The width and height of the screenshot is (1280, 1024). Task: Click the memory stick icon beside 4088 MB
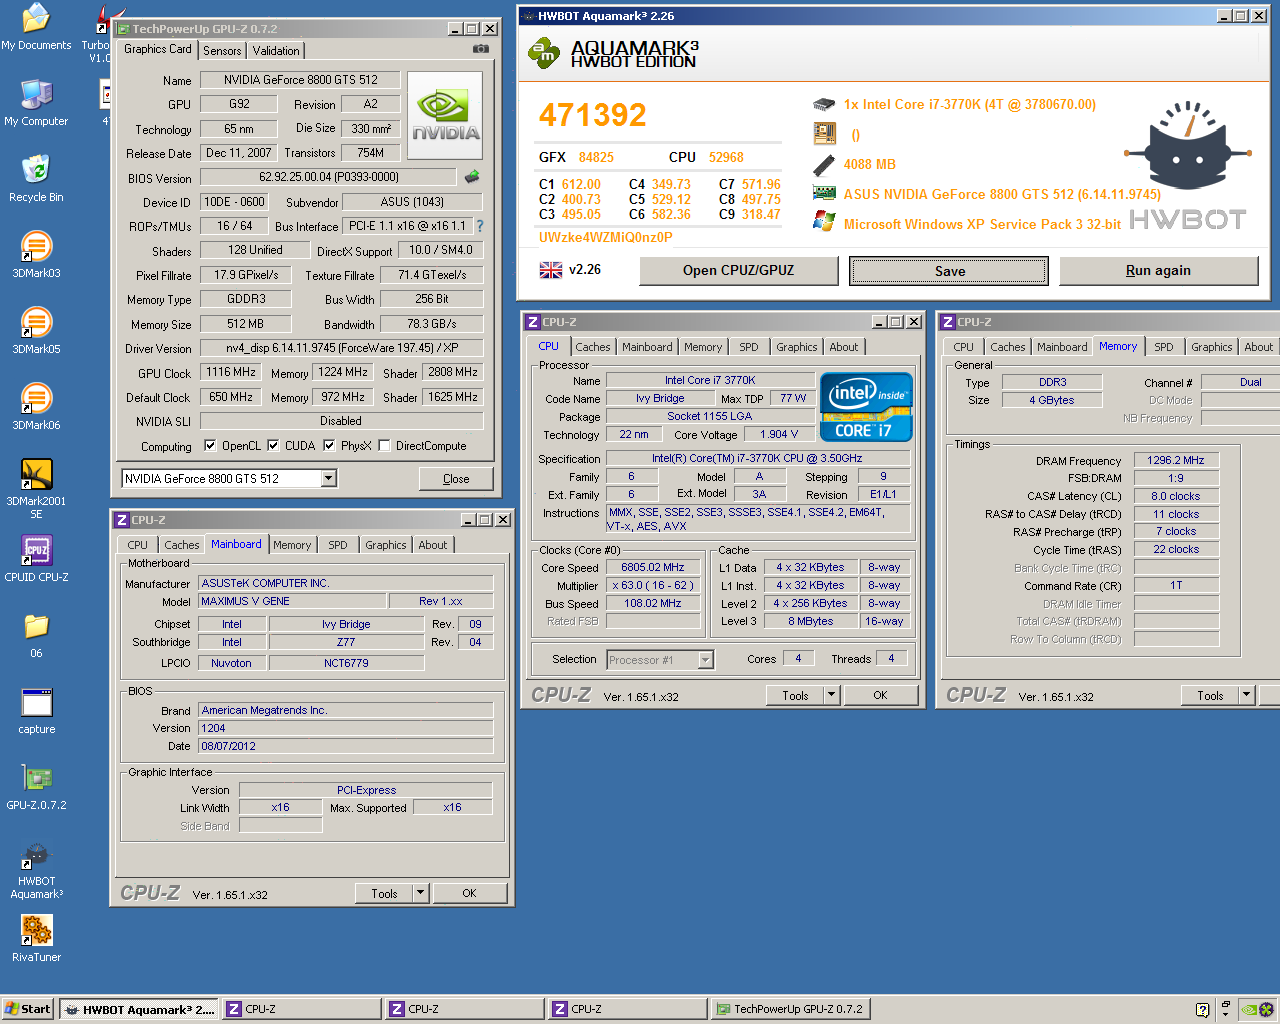point(824,164)
